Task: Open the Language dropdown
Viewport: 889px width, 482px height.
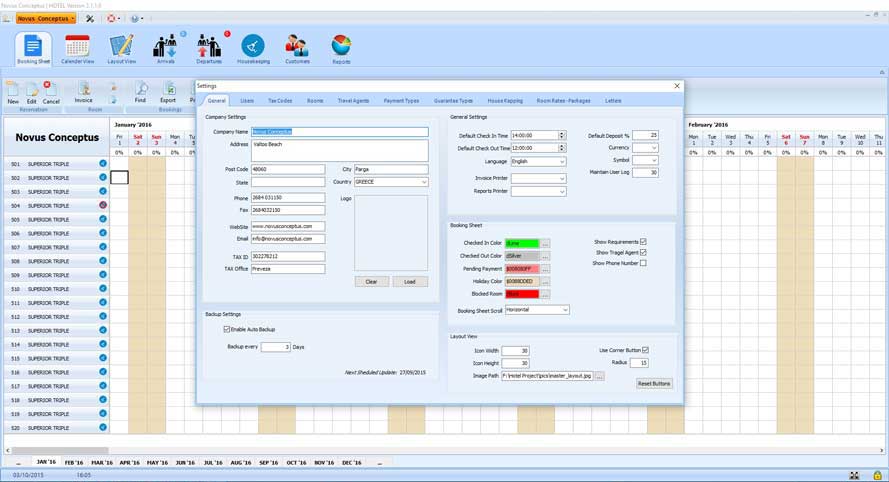Action: (x=562, y=161)
